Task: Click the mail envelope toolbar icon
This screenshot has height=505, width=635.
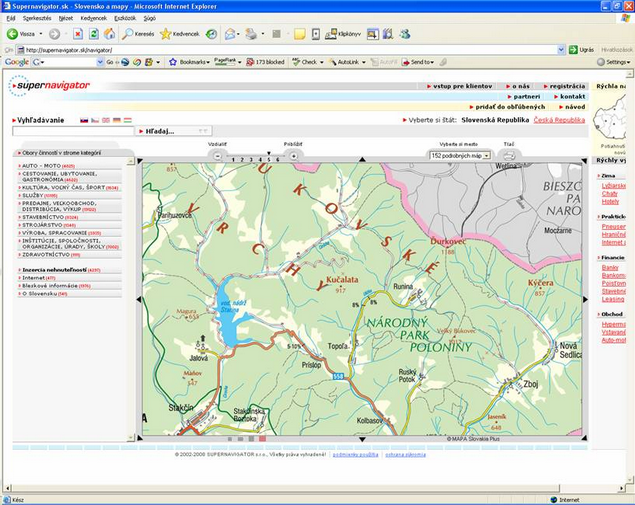Action: [x=230, y=34]
